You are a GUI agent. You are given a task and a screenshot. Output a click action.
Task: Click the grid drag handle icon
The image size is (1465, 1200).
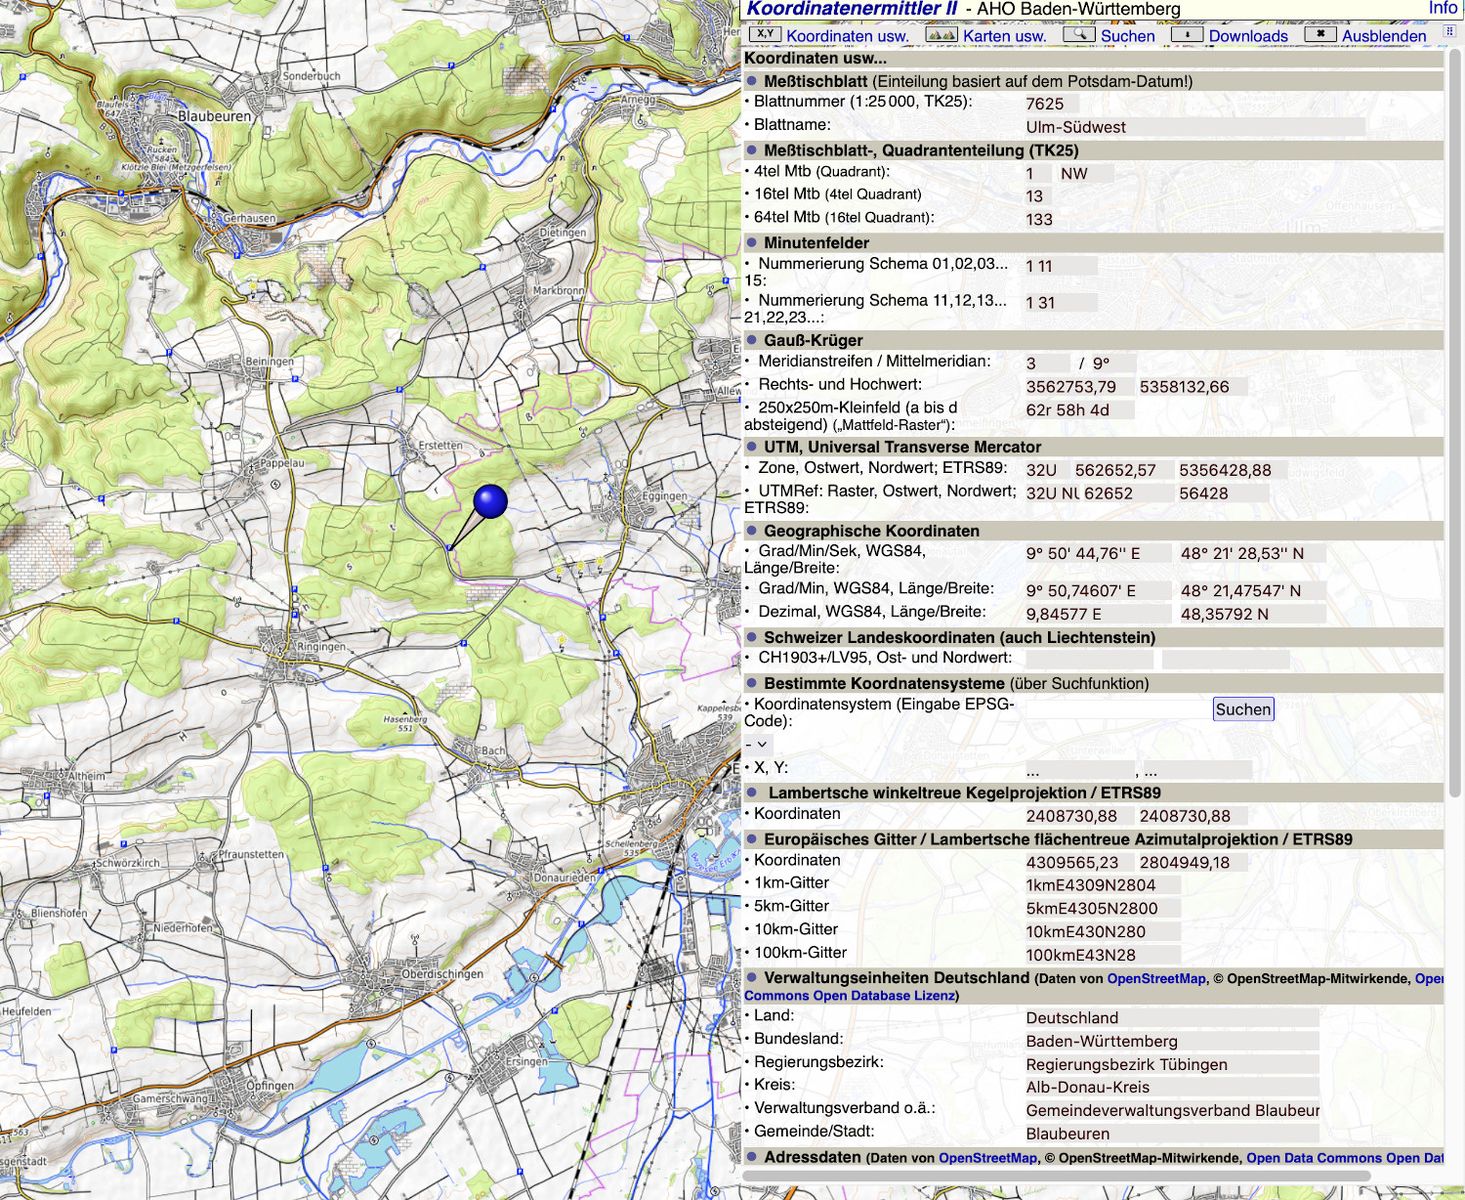tap(1448, 33)
